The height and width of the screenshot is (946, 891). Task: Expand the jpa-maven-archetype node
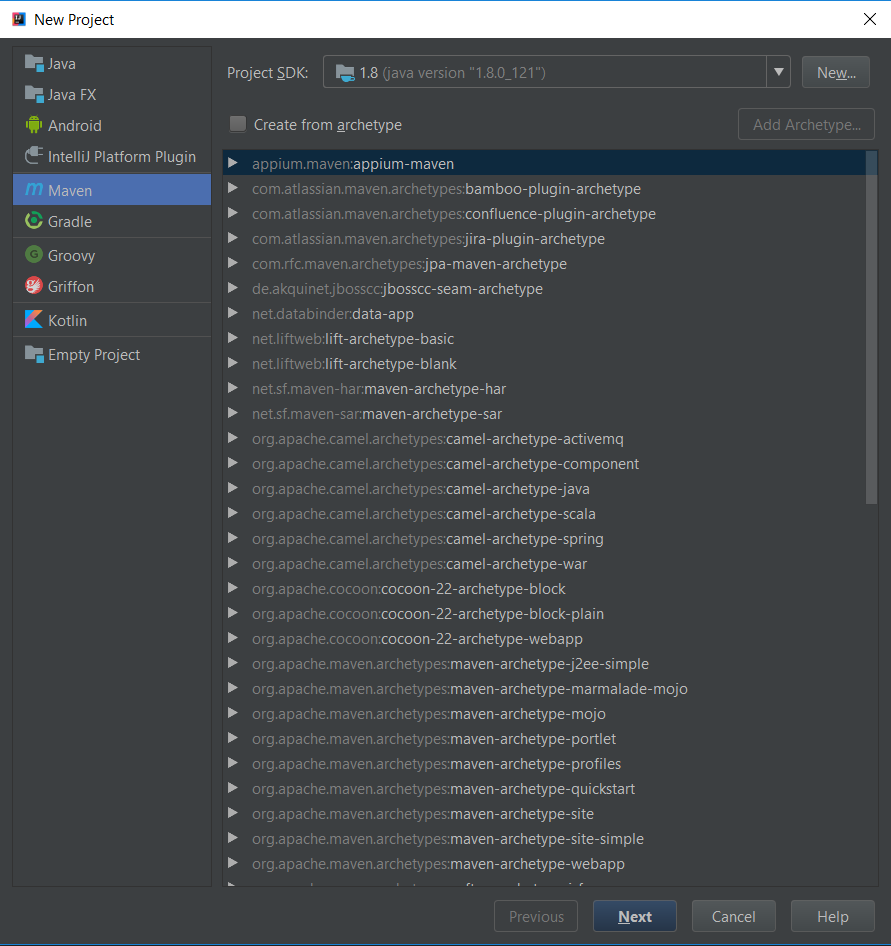(x=233, y=263)
